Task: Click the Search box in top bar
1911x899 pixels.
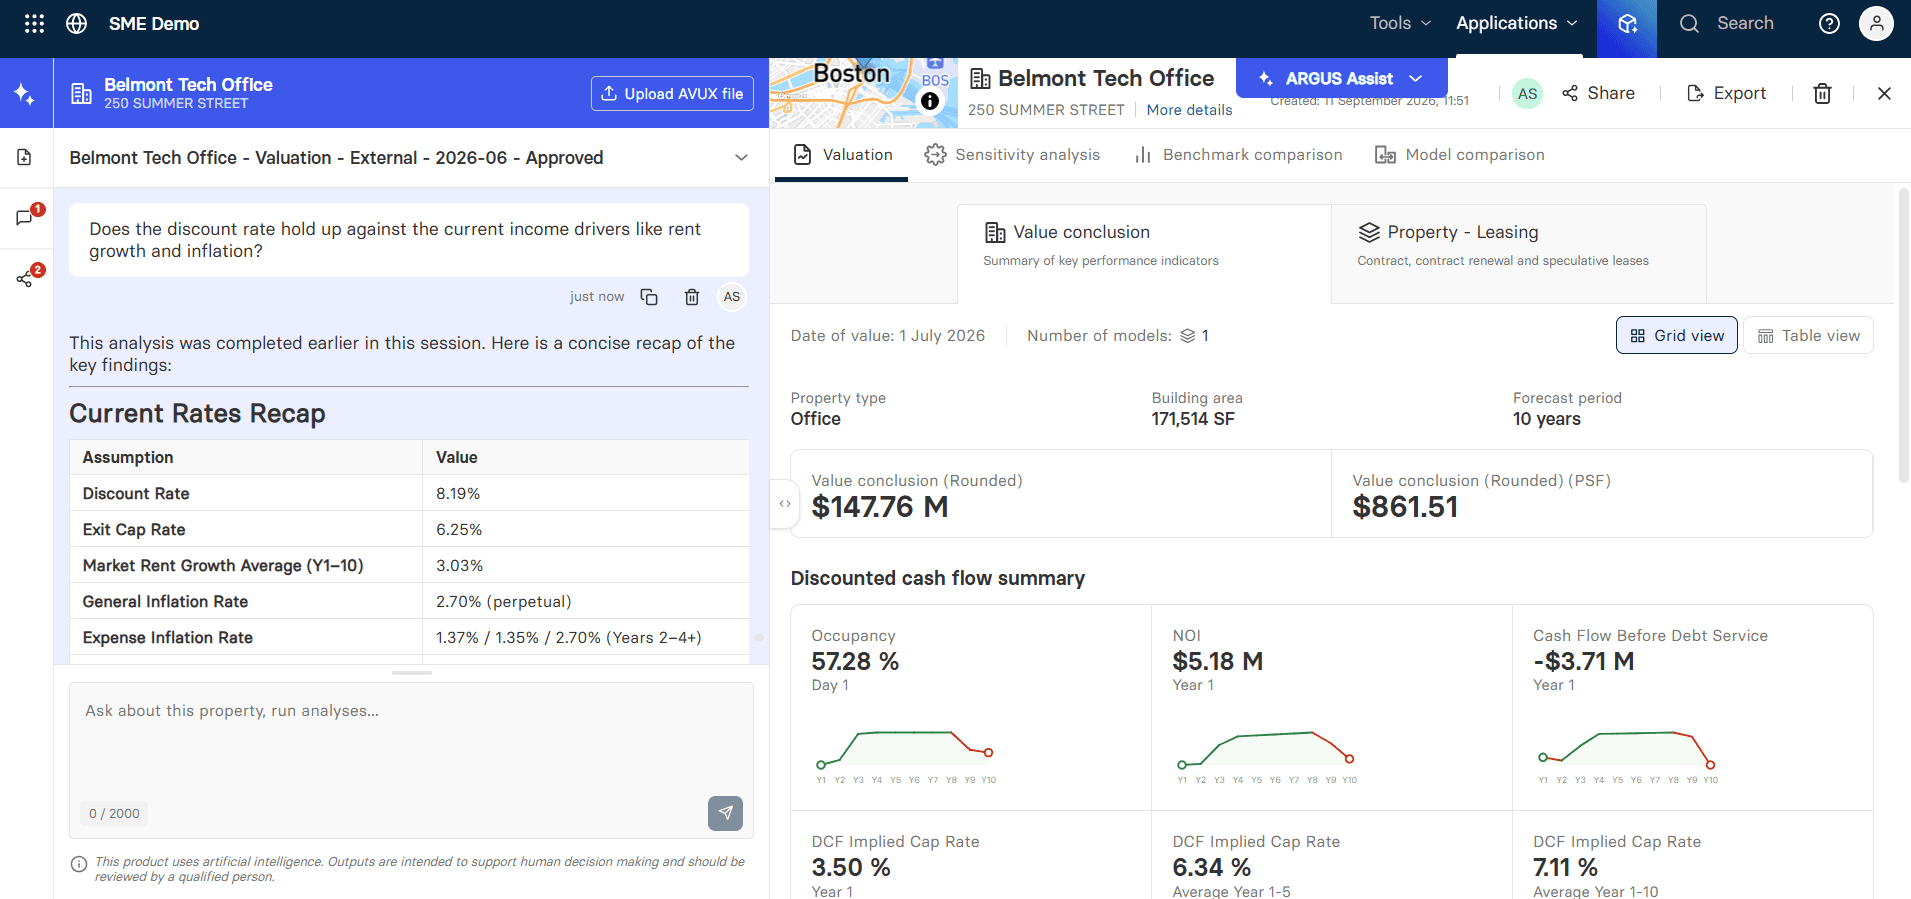Action: [x=1727, y=23]
